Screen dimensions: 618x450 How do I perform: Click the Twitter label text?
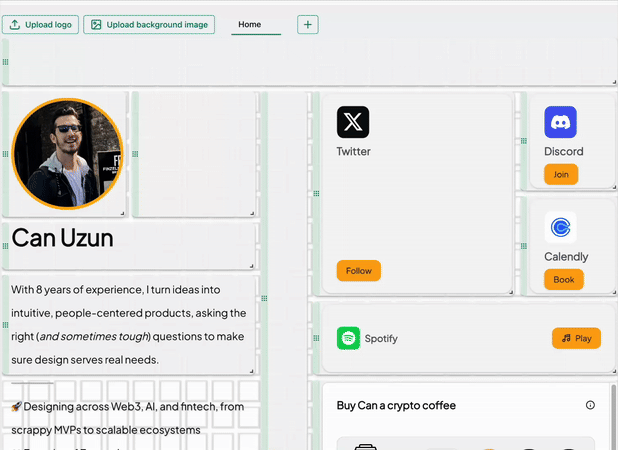point(354,151)
